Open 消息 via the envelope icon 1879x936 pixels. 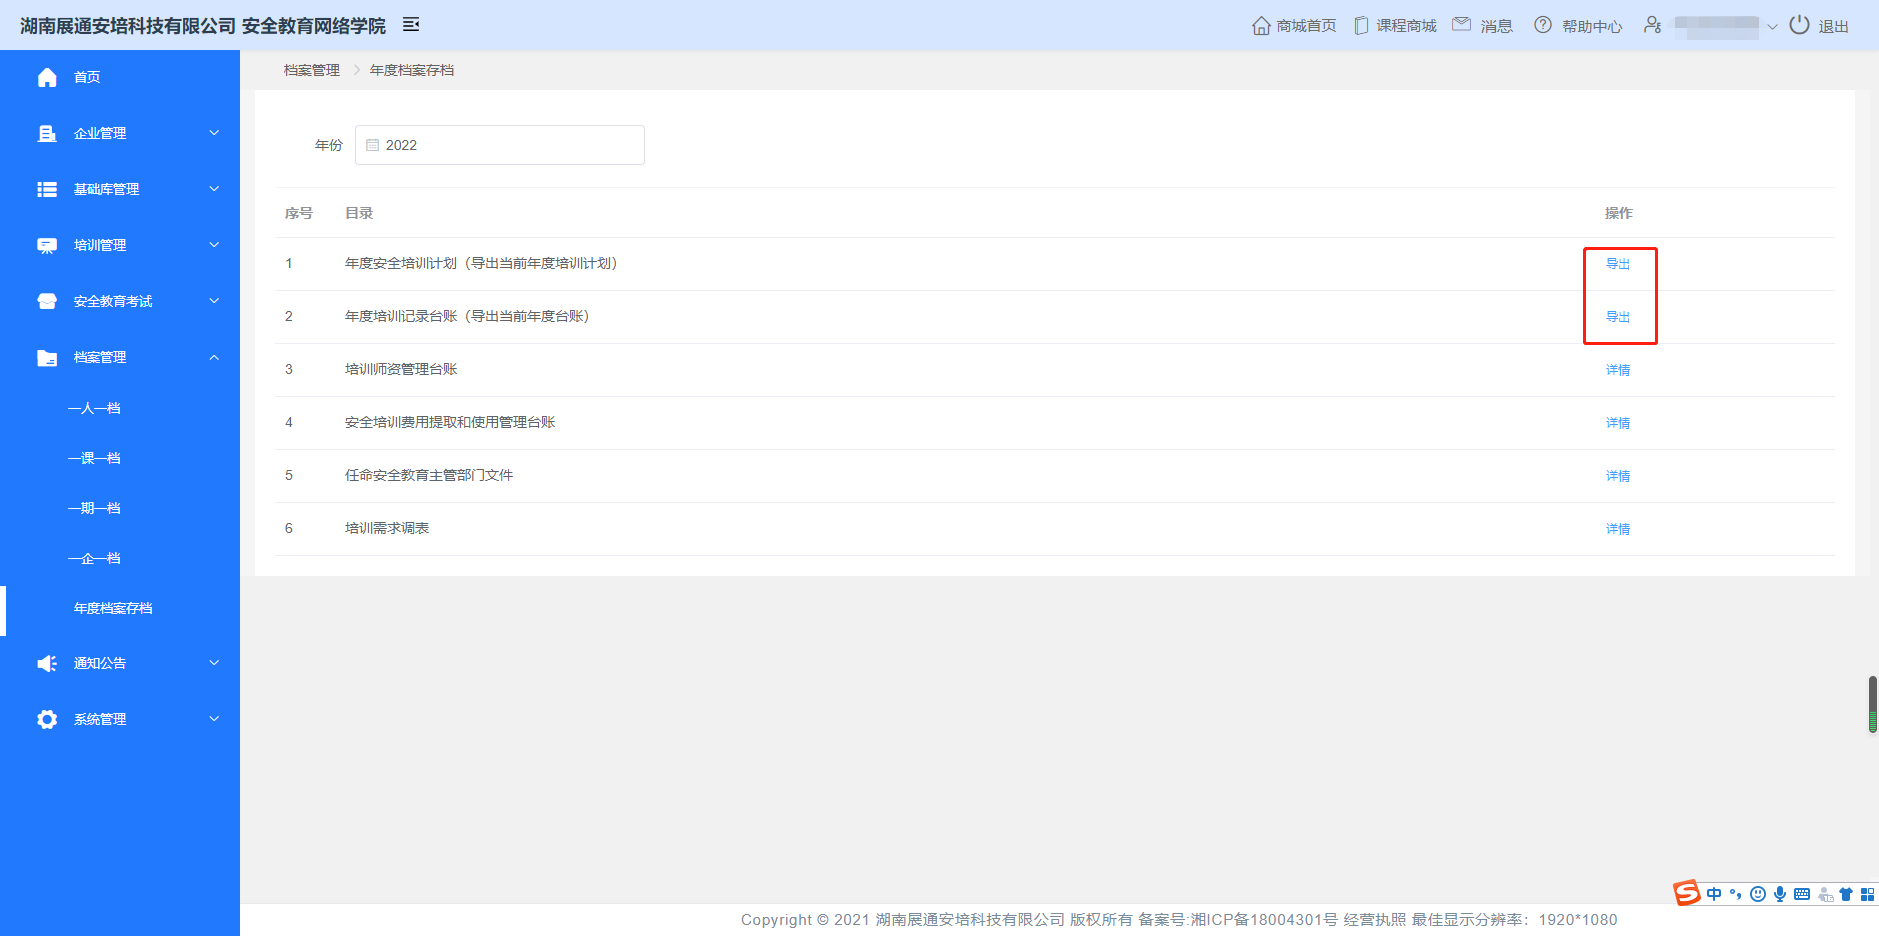pyautogui.click(x=1462, y=24)
